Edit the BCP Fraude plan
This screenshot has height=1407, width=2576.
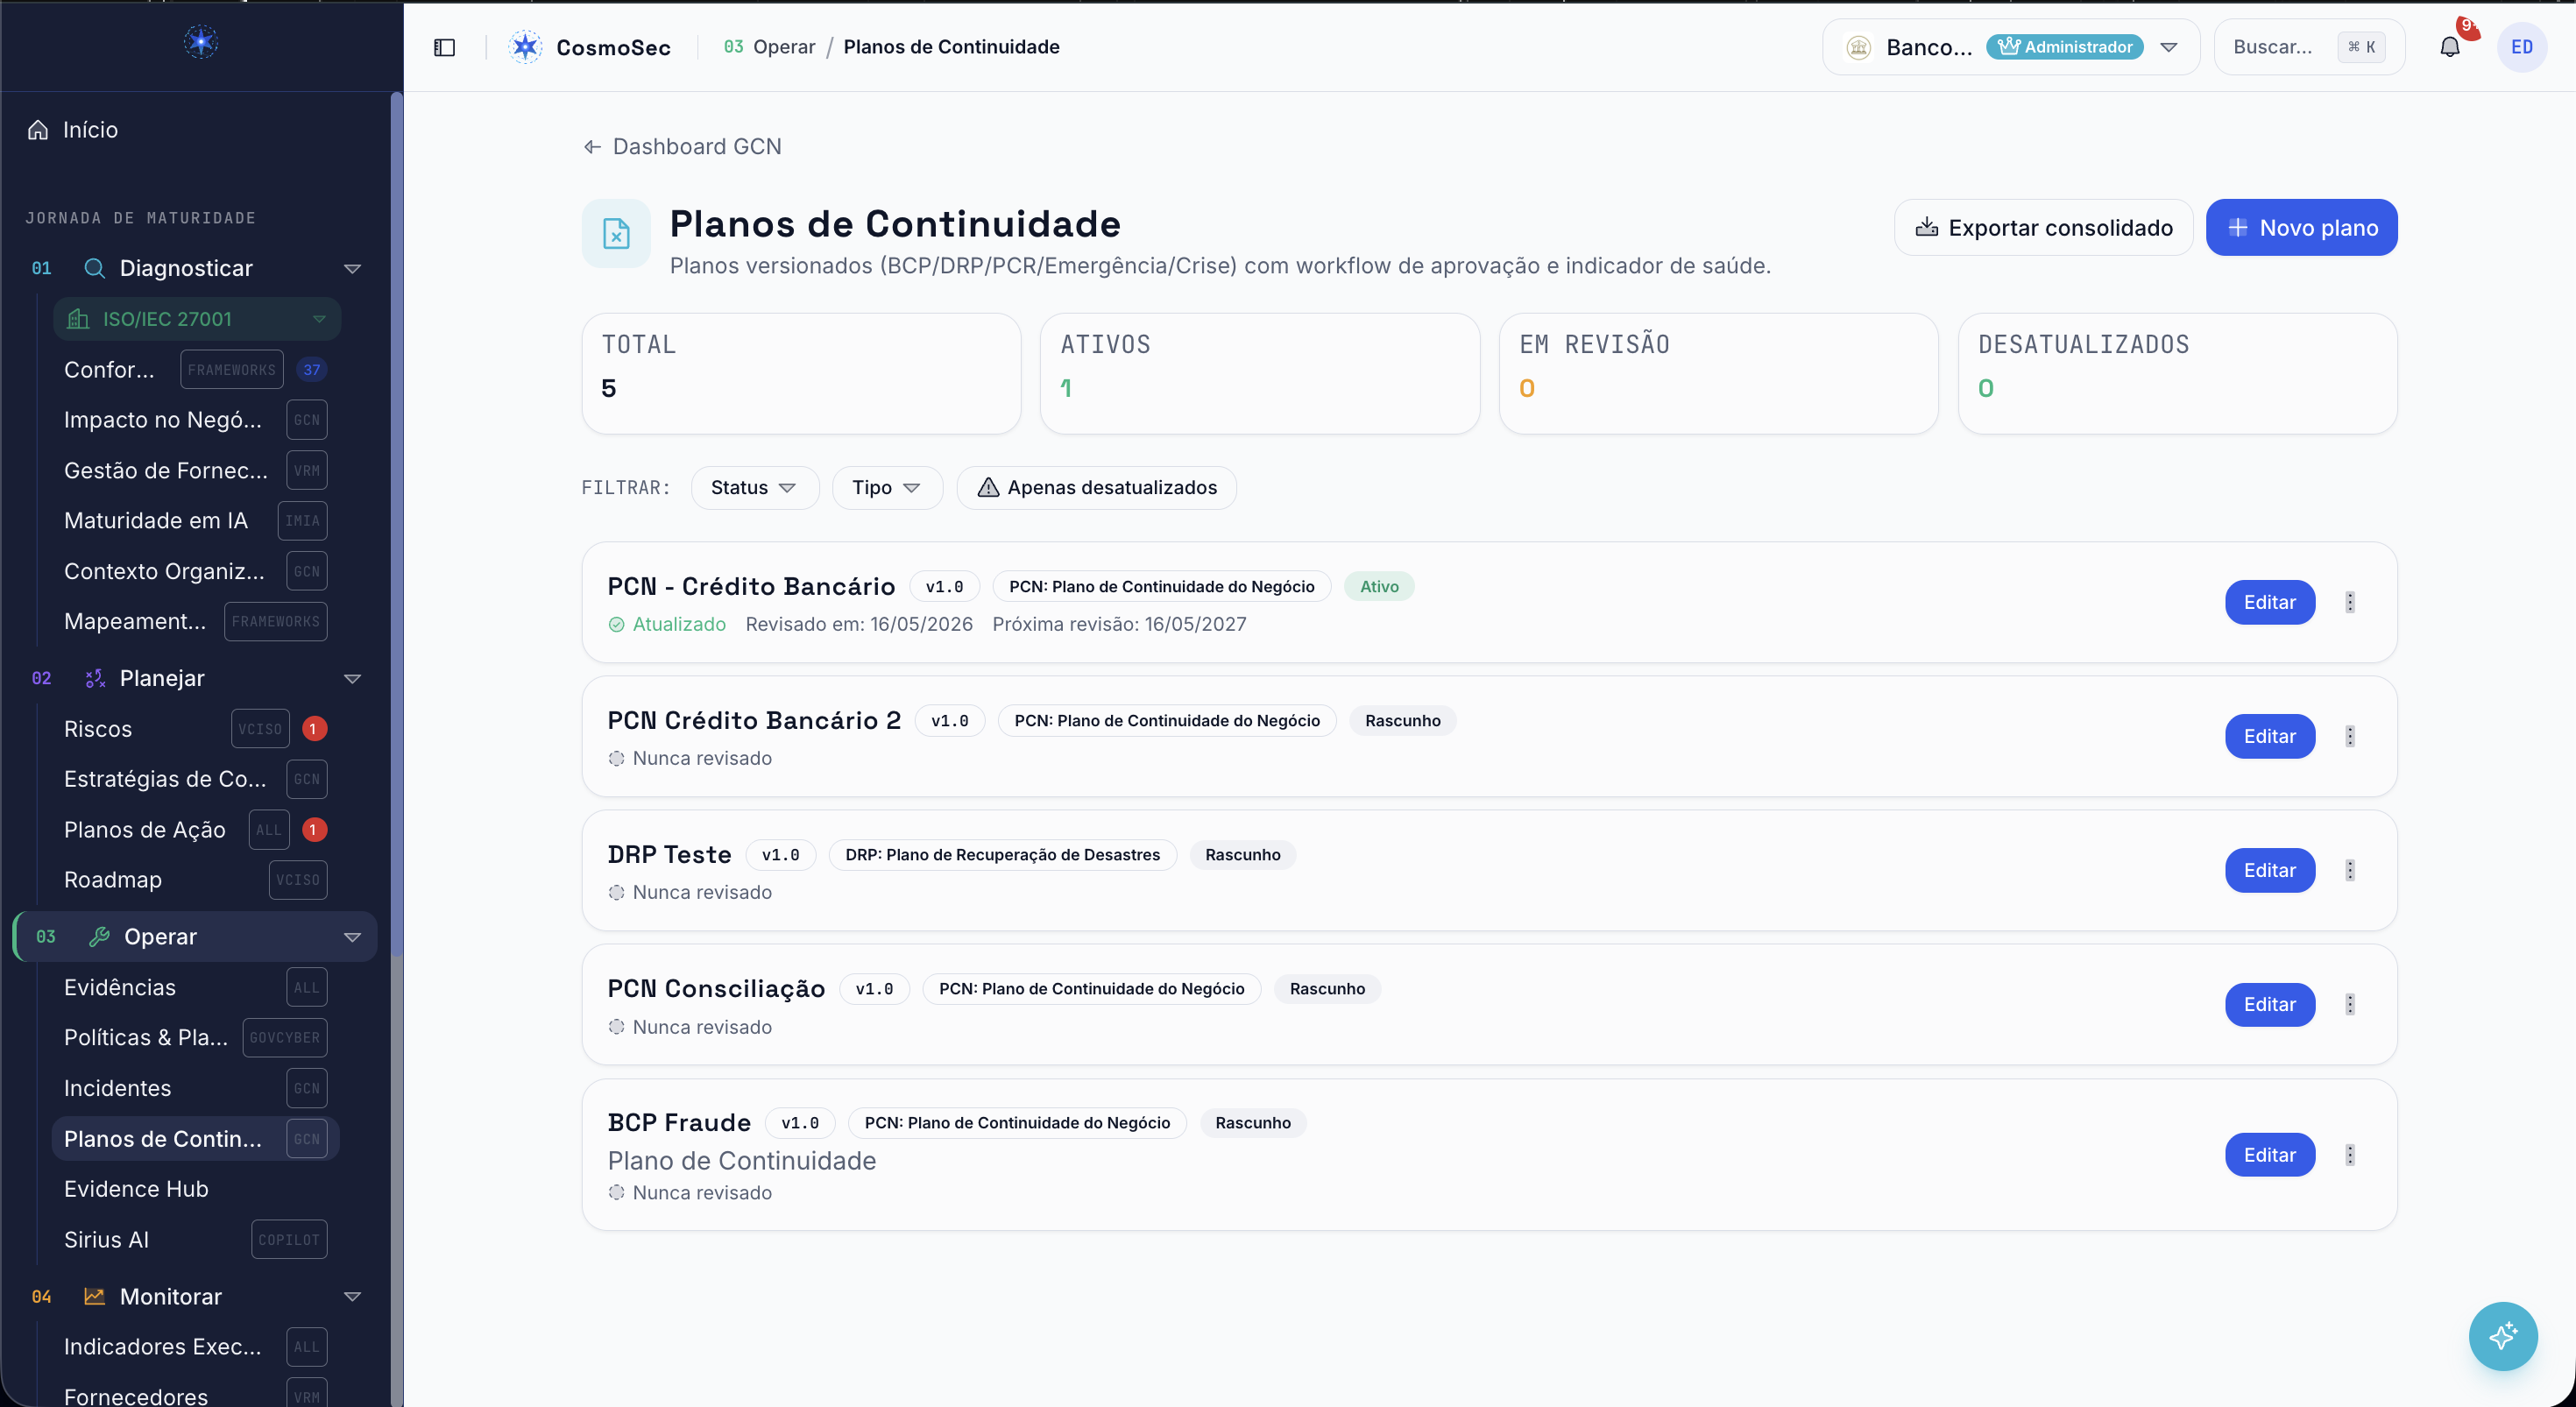pos(2269,1155)
